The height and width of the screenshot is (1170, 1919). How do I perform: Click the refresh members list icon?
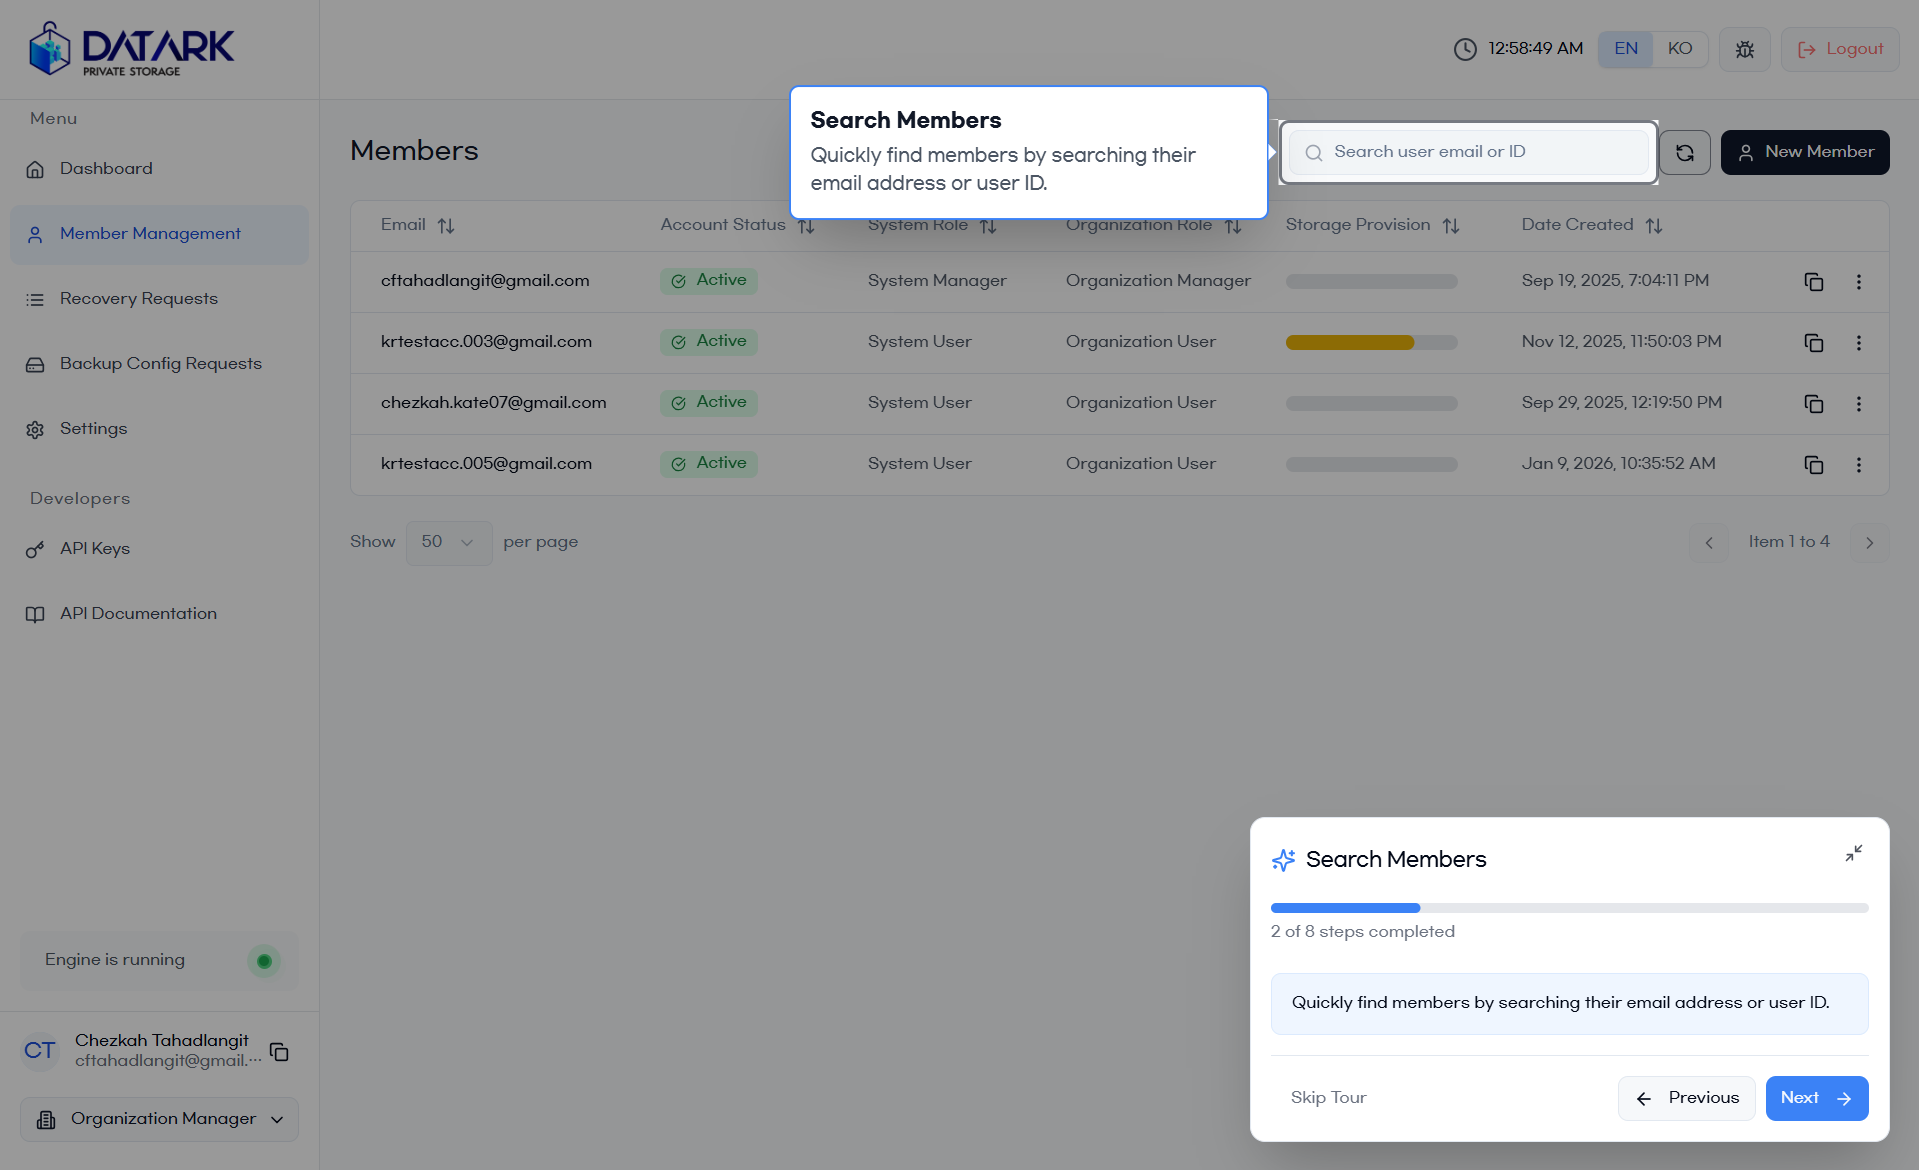[1684, 153]
